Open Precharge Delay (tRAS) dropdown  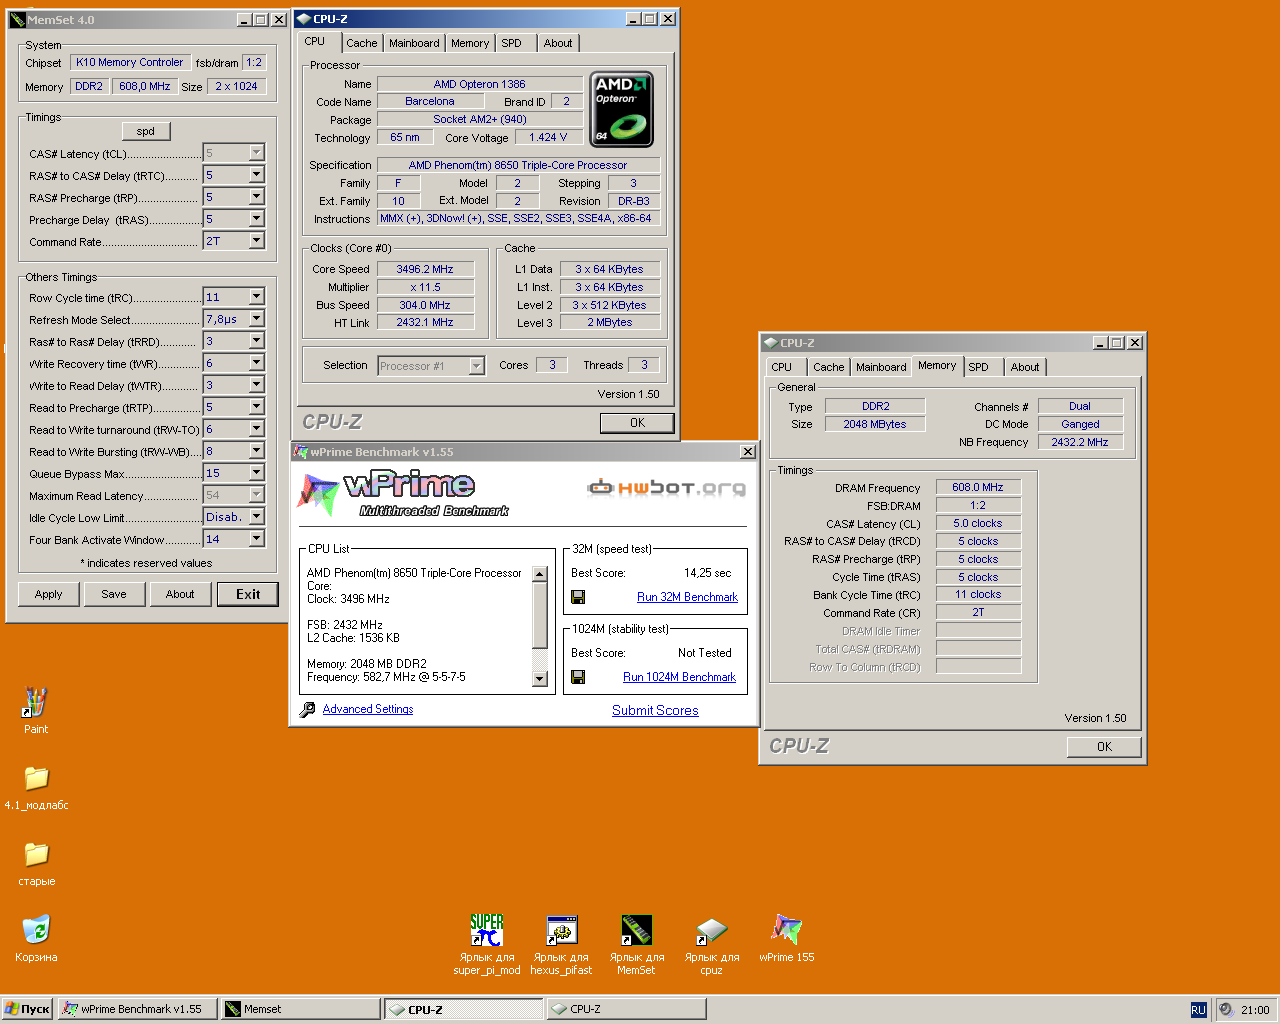pyautogui.click(x=256, y=219)
